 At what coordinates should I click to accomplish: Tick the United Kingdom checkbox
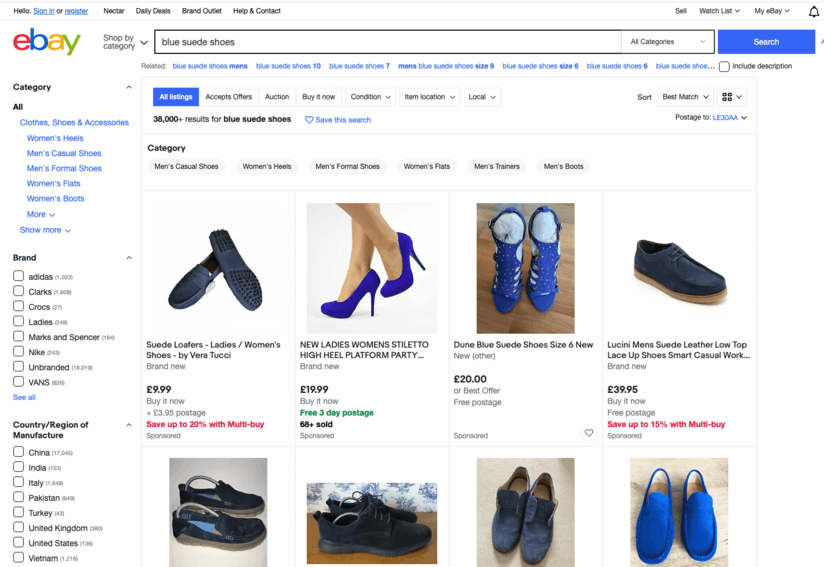pos(18,527)
